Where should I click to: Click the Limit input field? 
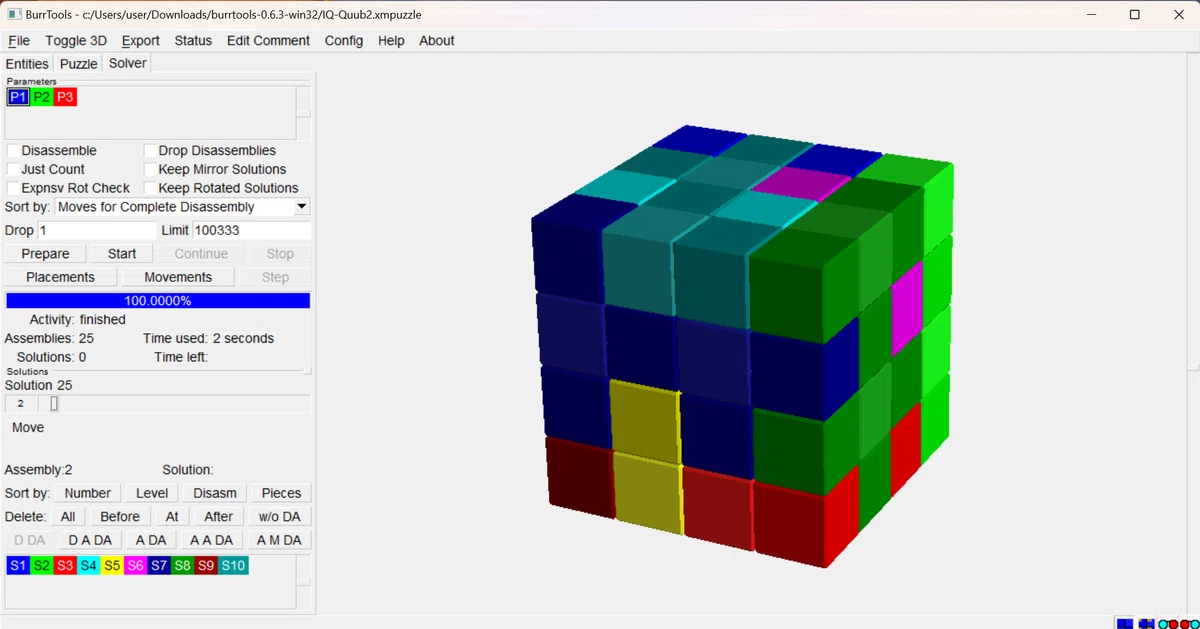251,230
